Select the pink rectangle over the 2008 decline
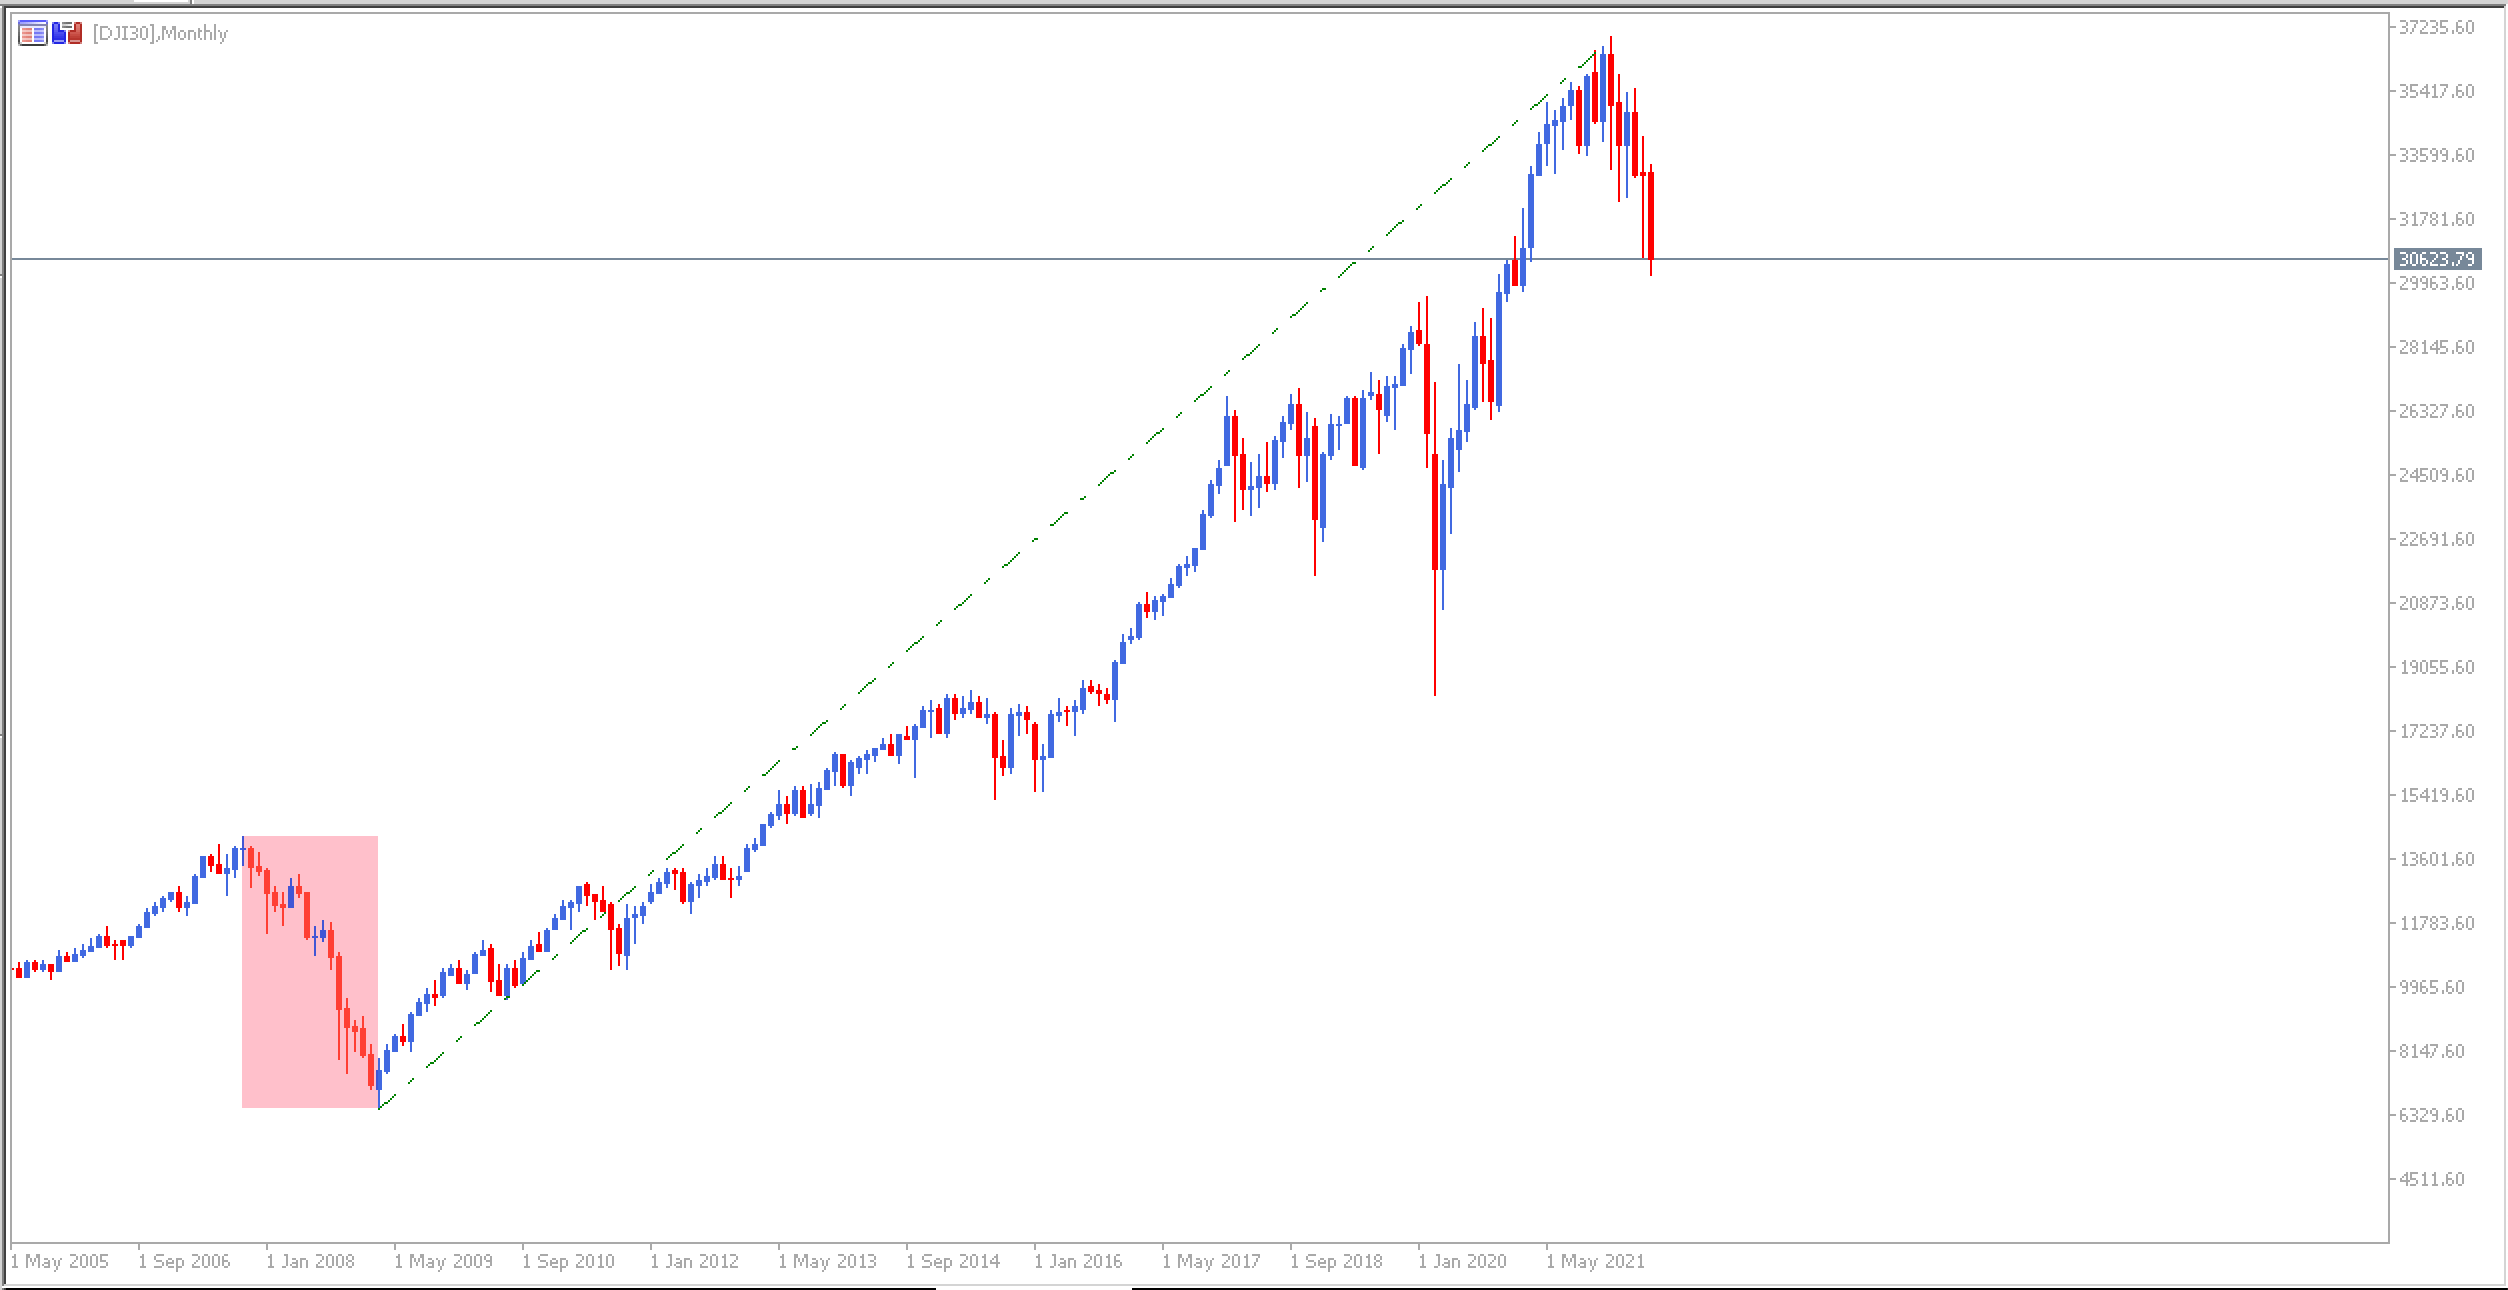Image resolution: width=2508 pixels, height=1290 pixels. coord(310,972)
